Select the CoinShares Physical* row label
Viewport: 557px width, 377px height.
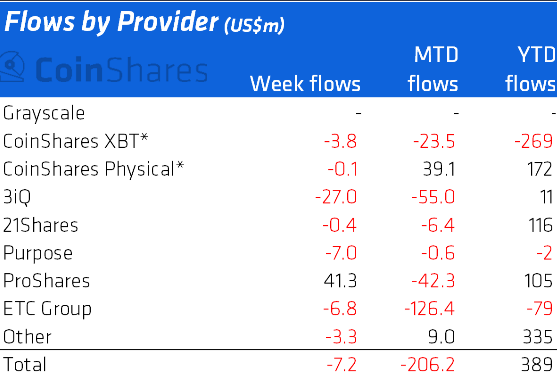click(93, 169)
